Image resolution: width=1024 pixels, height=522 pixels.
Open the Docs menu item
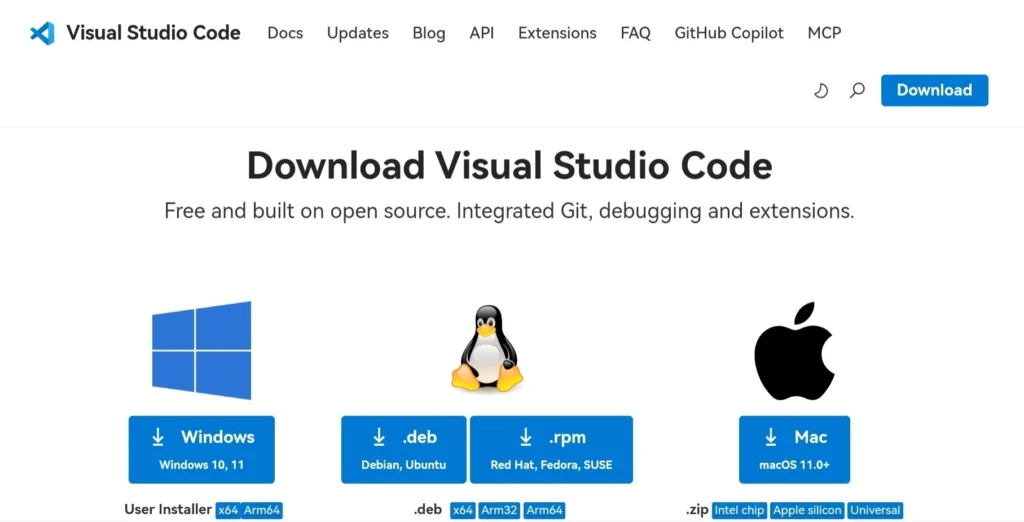pyautogui.click(x=285, y=33)
